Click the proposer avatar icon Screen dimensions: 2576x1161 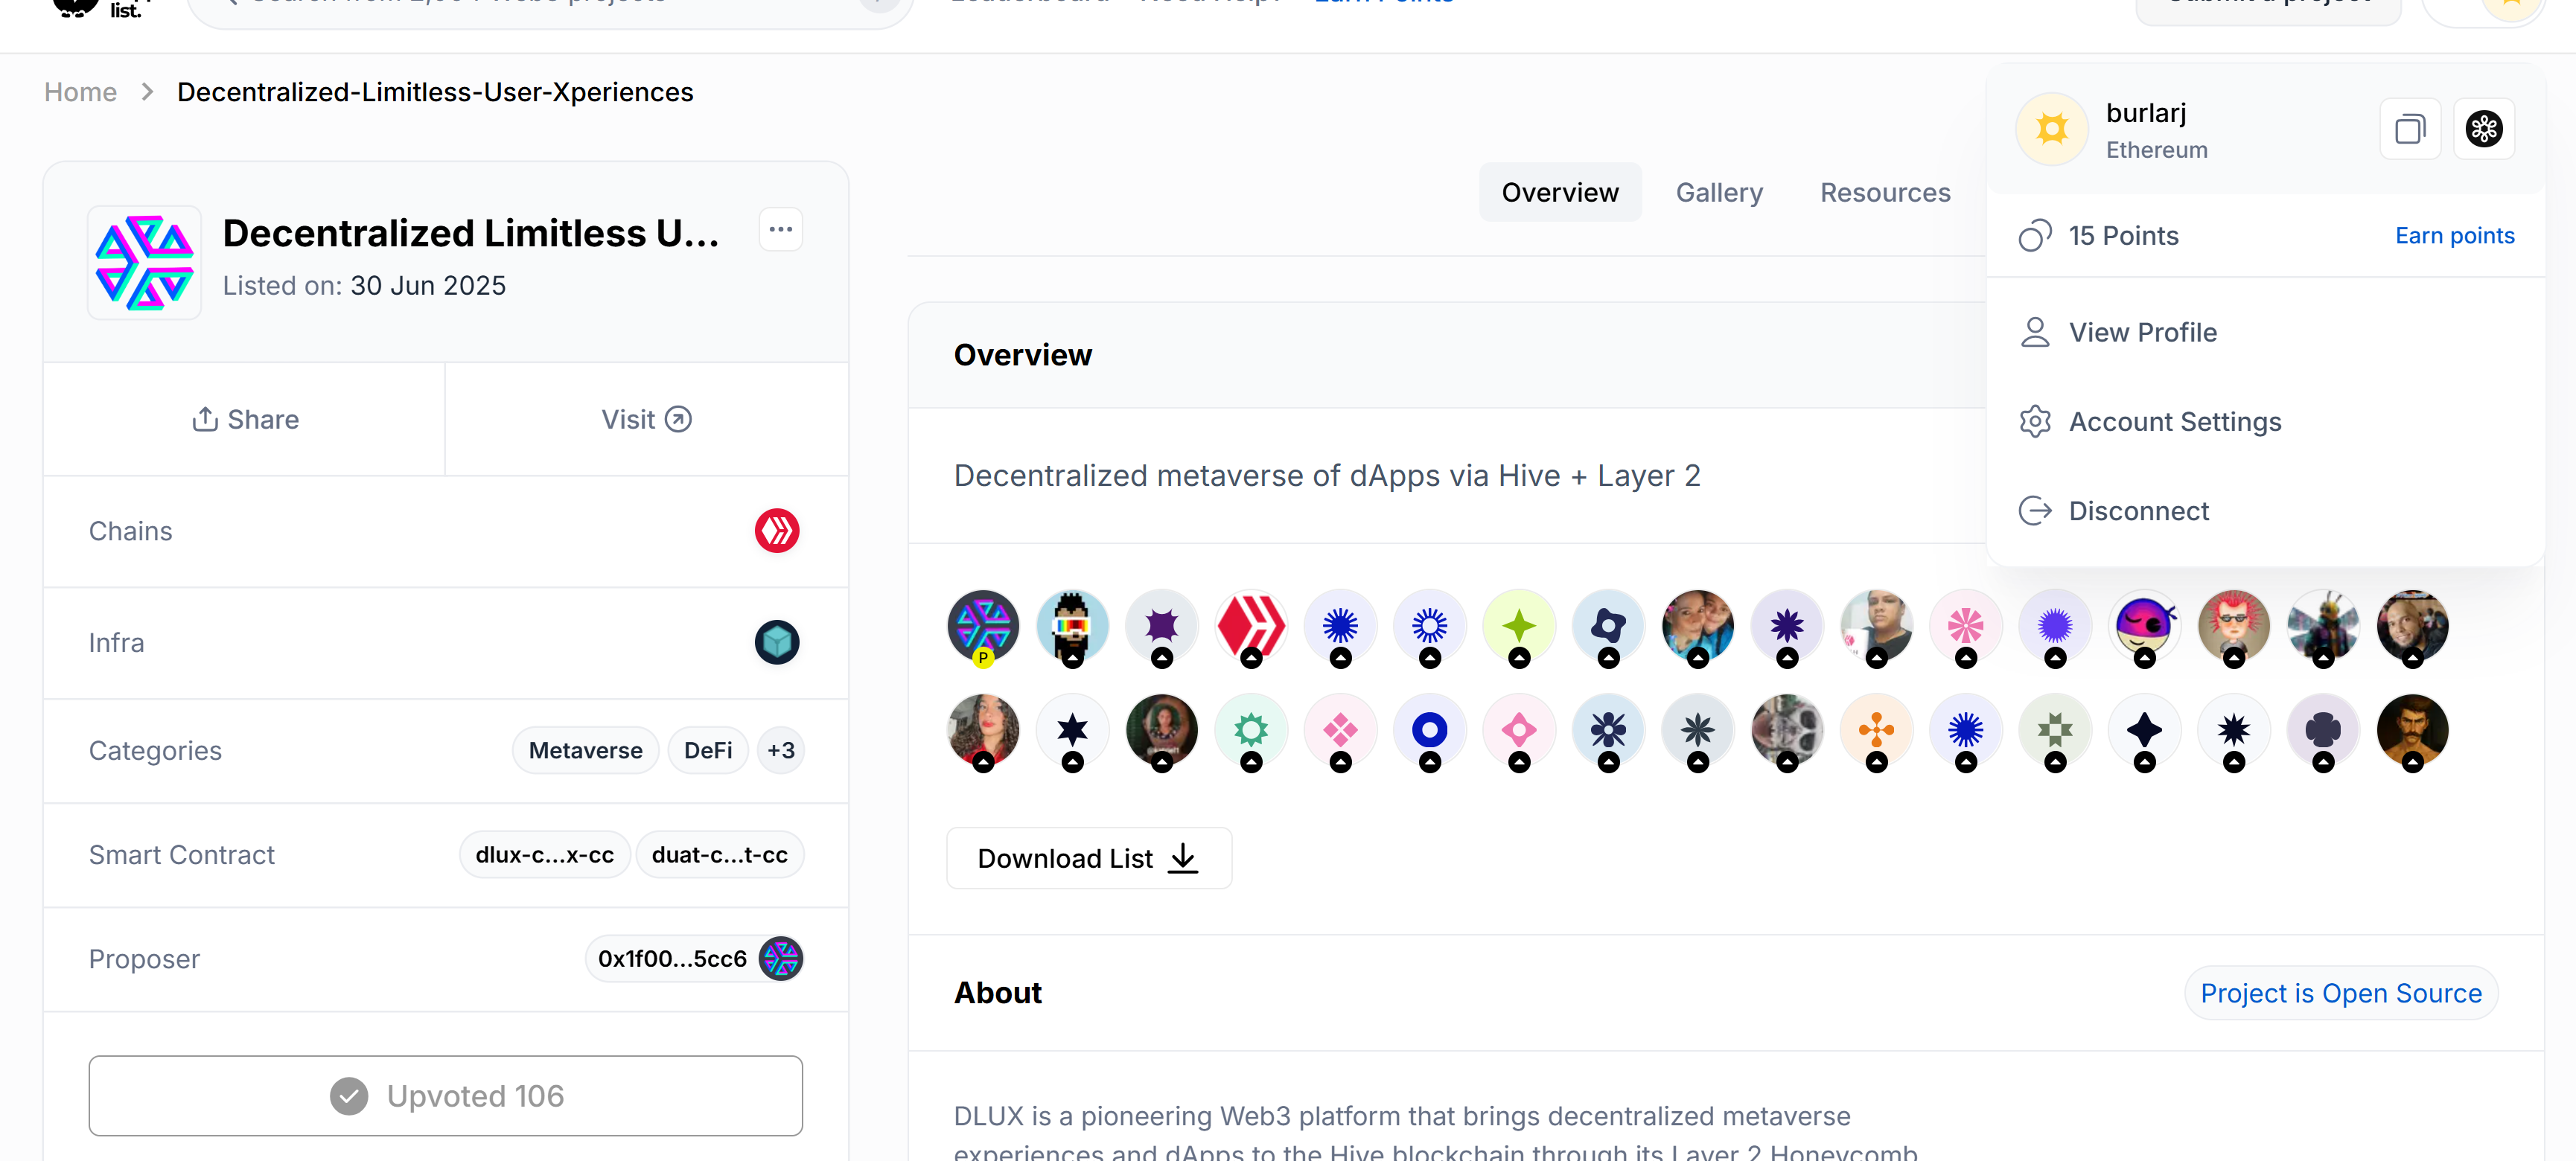[780, 959]
